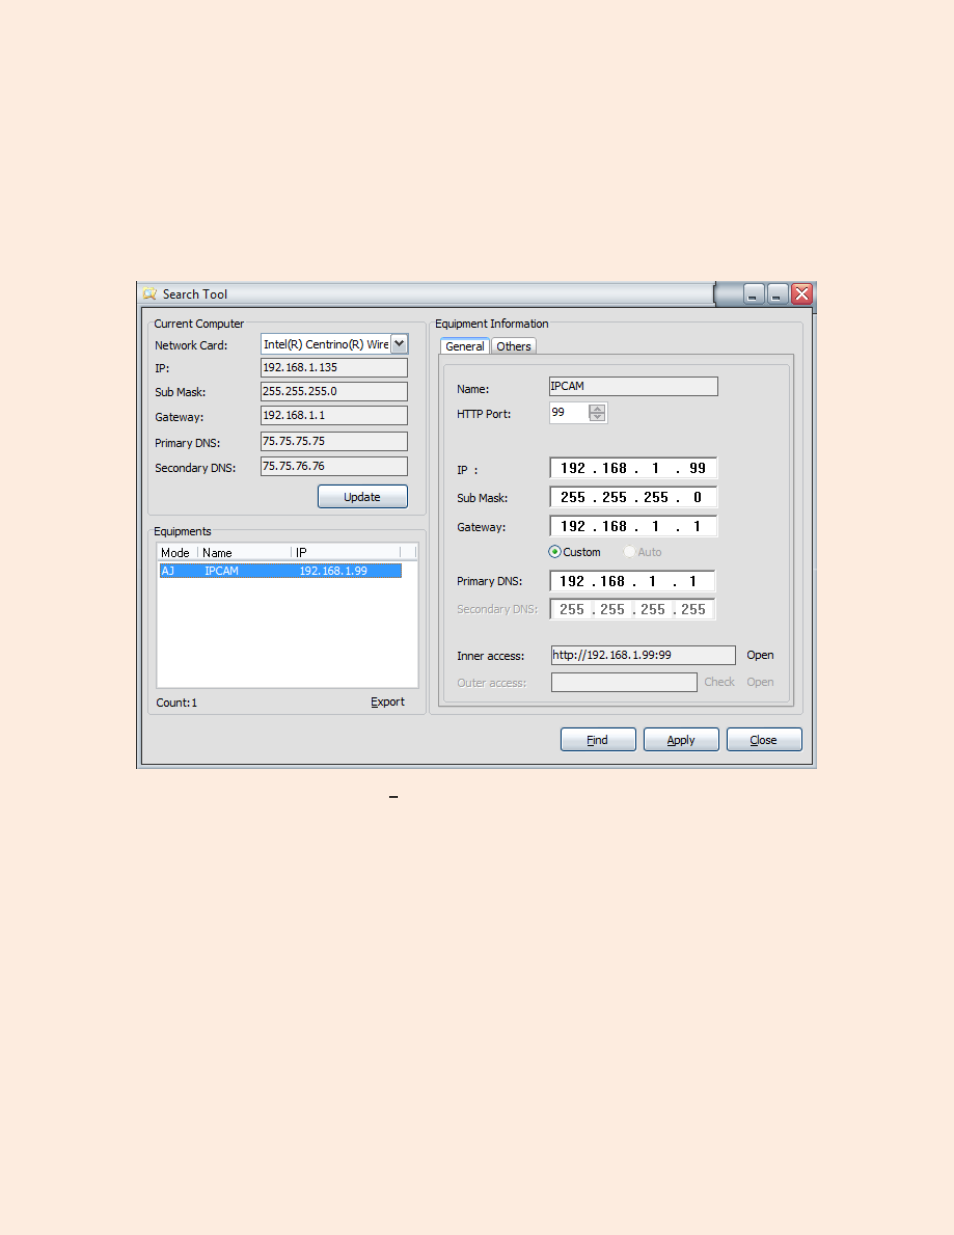954x1235 pixels.
Task: Click the equipment Sub Mask field
Action: pos(633,497)
